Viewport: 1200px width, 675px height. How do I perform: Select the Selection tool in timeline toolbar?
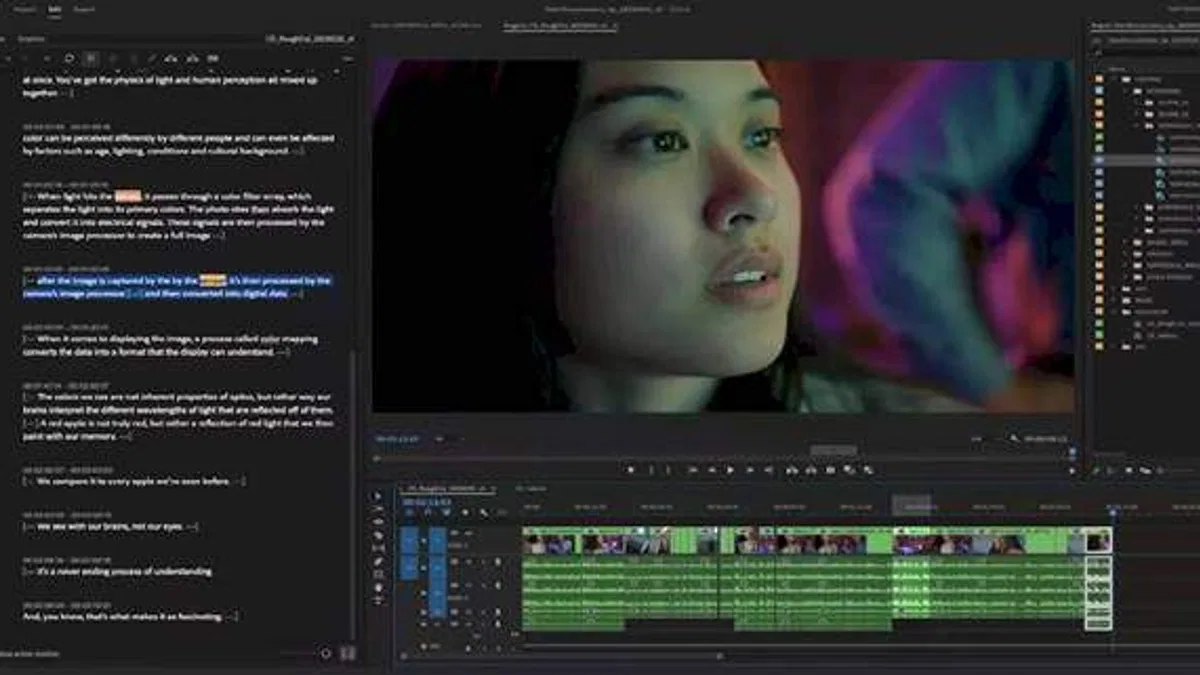378,496
